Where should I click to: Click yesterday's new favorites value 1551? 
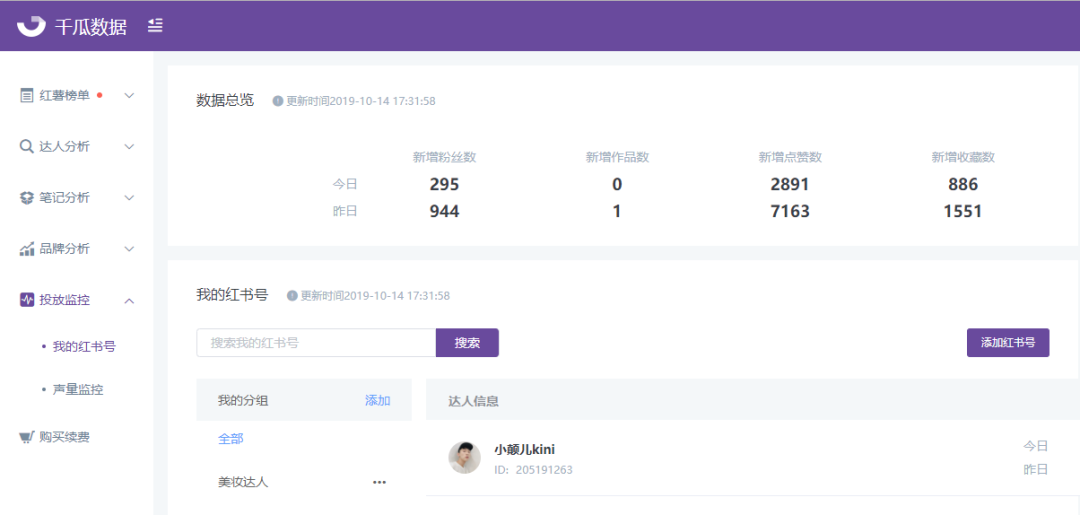[963, 211]
